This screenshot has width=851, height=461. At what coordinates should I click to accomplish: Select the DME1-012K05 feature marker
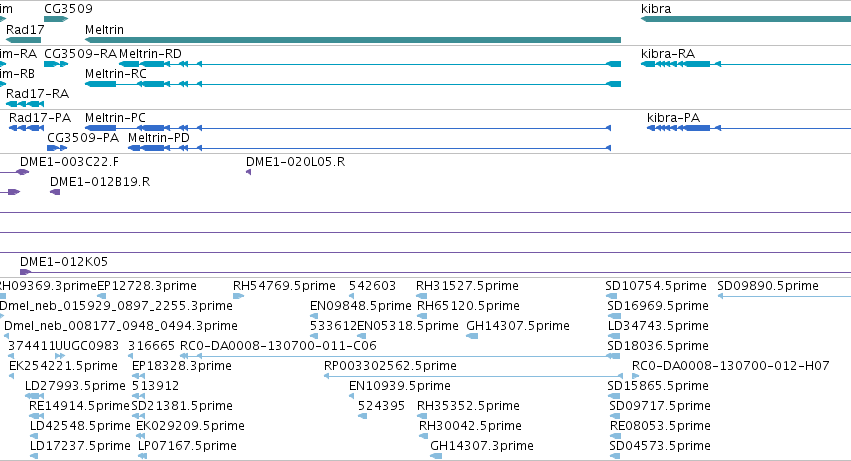pos(25,272)
